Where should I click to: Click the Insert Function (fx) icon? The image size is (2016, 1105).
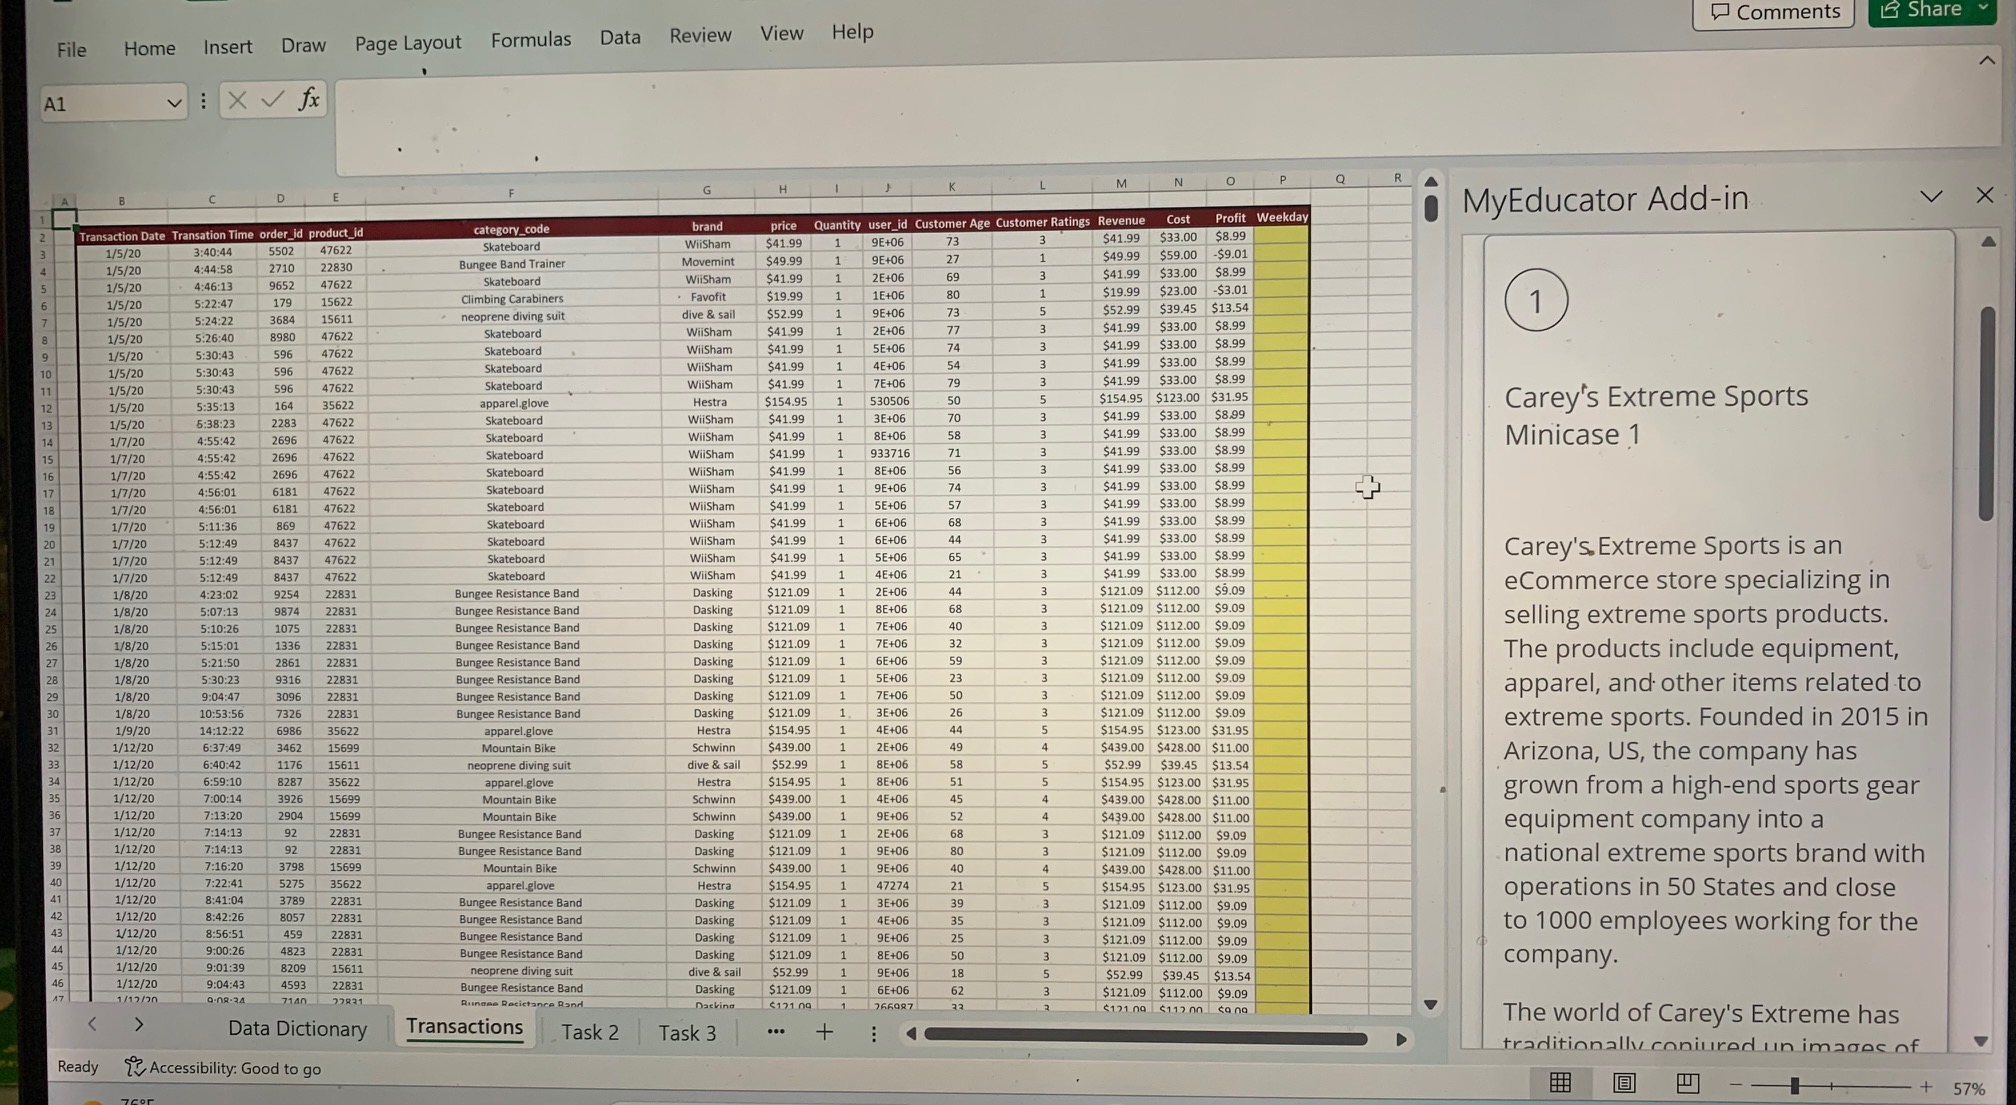point(309,100)
